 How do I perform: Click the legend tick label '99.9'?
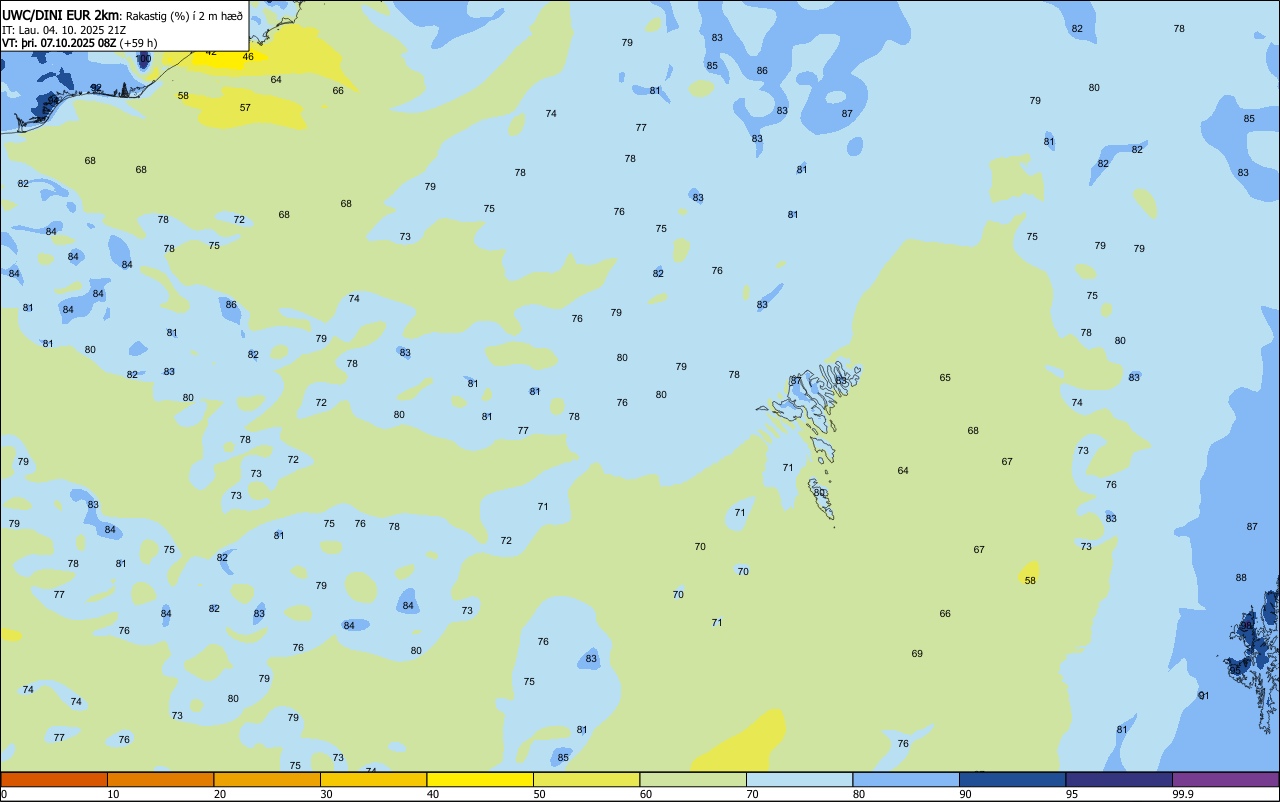pos(1183,794)
